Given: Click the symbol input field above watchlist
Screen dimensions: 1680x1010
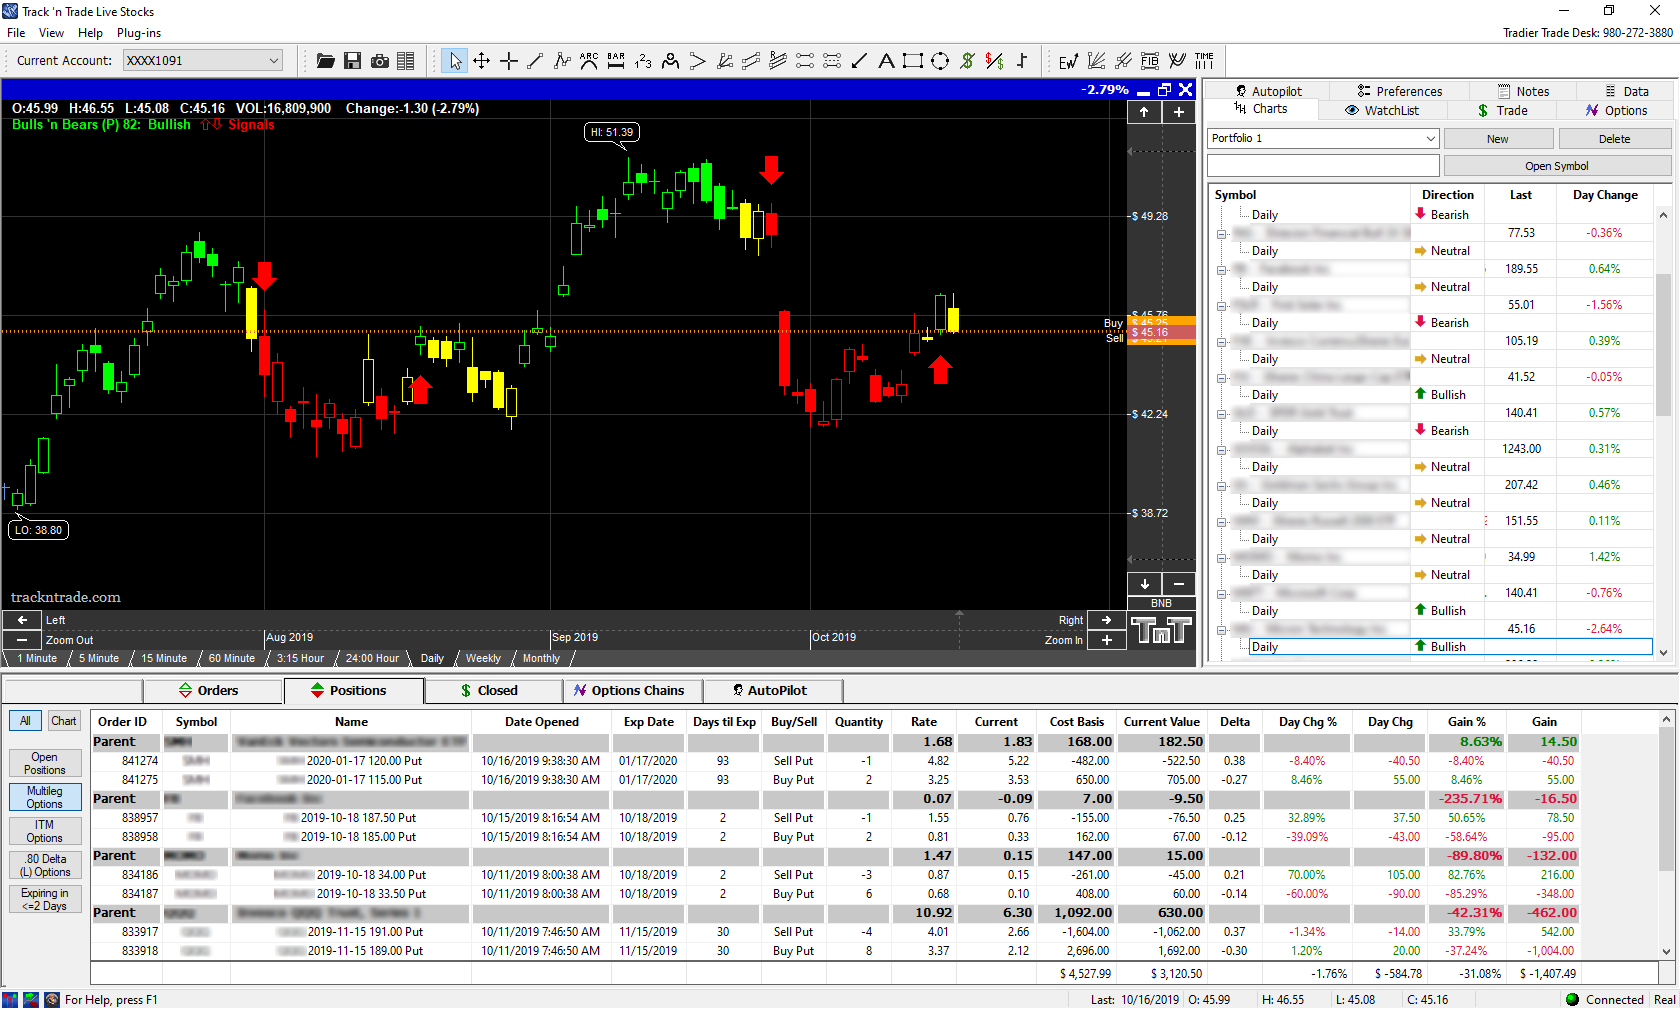Looking at the screenshot, I should (x=1322, y=166).
